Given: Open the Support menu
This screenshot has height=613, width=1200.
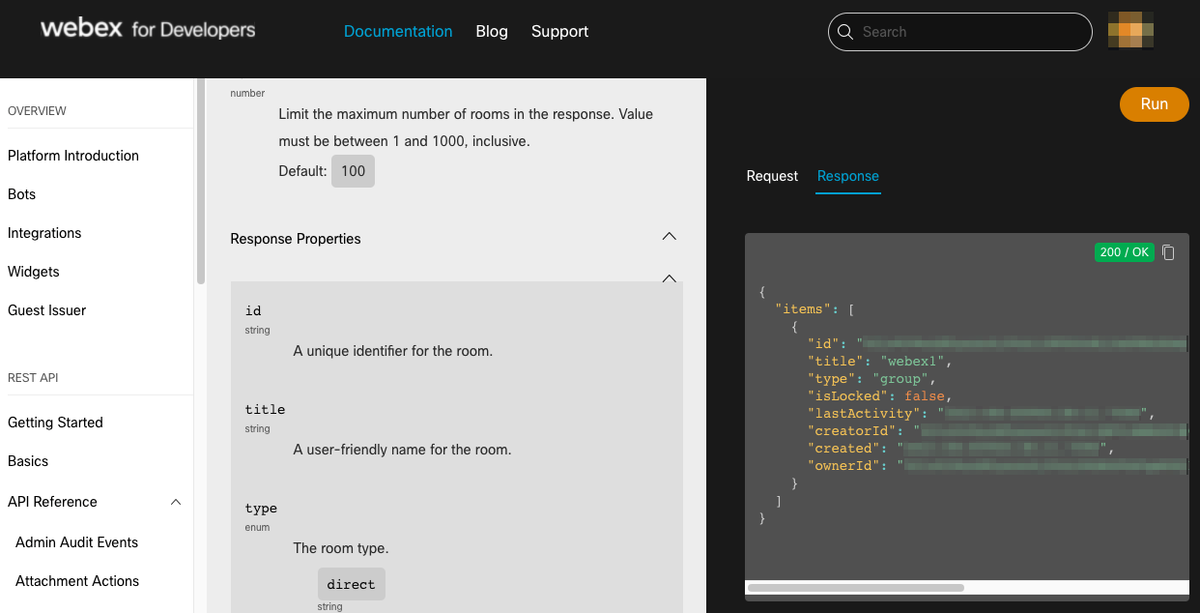Looking at the screenshot, I should (x=560, y=31).
